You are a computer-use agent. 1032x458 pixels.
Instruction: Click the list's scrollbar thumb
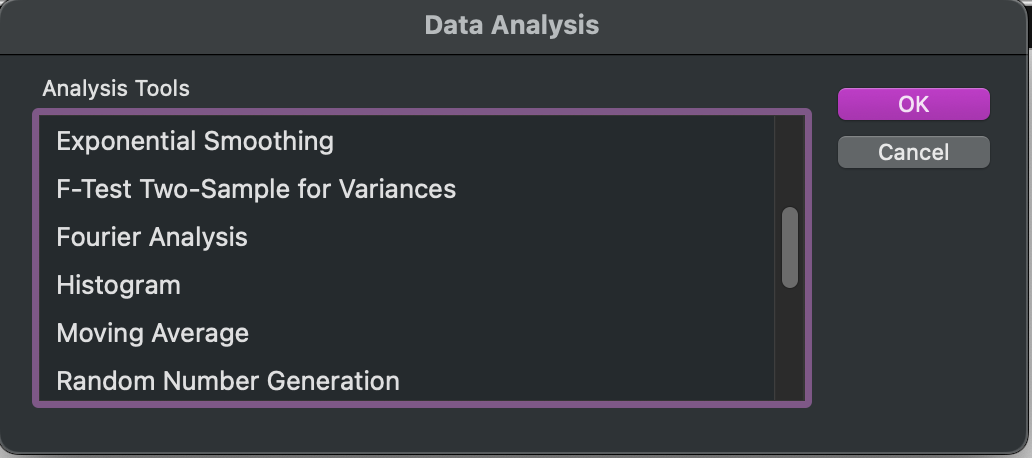coord(790,247)
